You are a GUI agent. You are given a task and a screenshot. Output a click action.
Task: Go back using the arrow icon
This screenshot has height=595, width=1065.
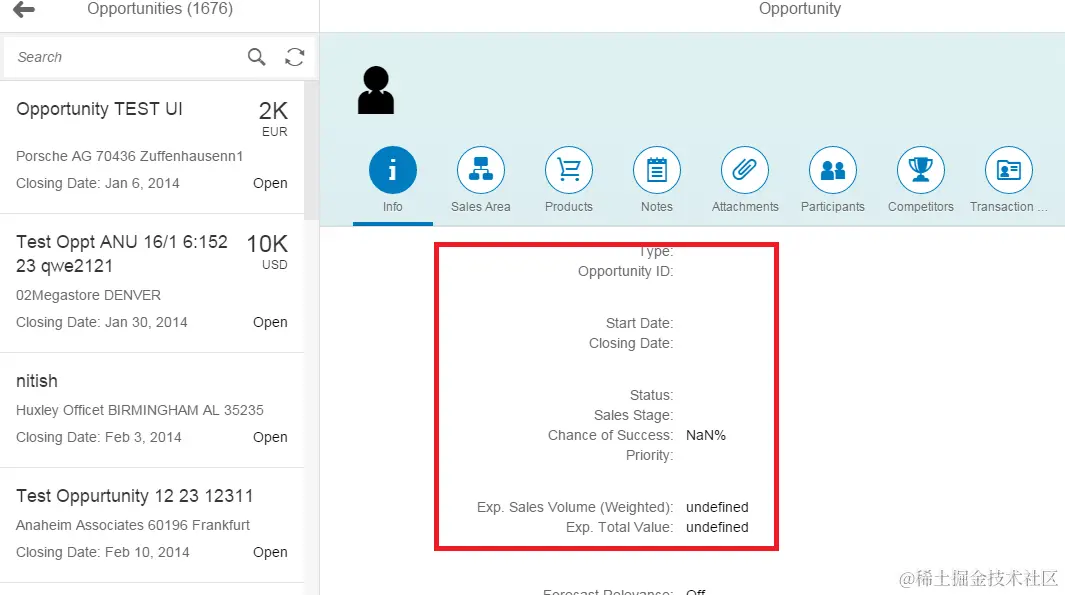(24, 10)
